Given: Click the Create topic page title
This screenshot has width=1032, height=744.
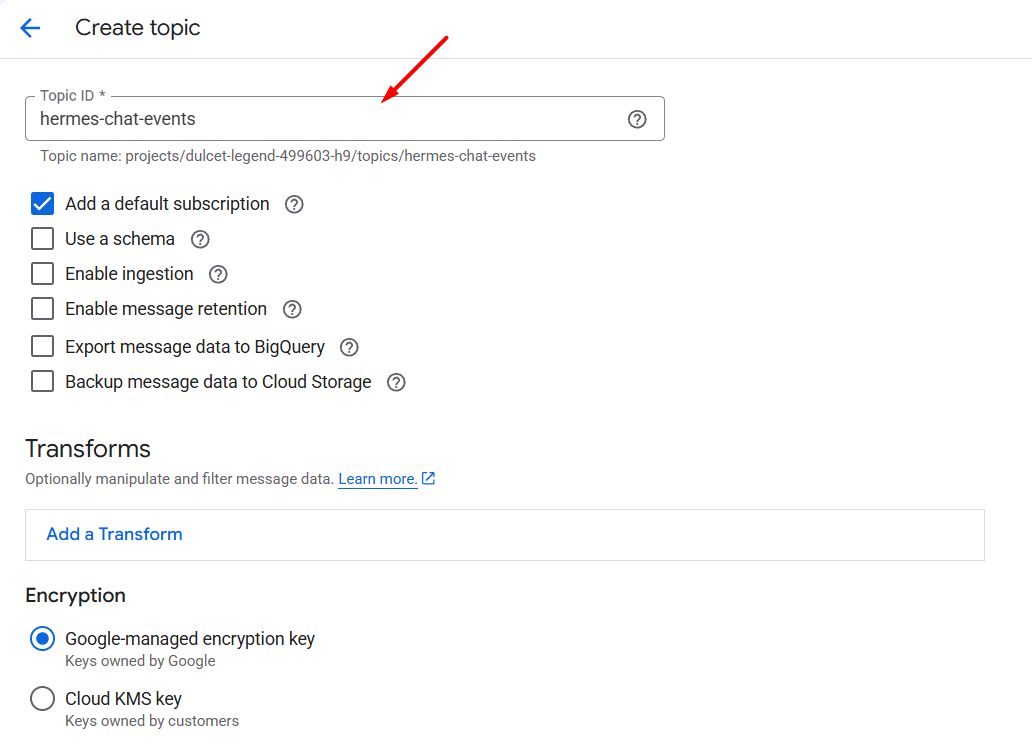Looking at the screenshot, I should point(138,28).
